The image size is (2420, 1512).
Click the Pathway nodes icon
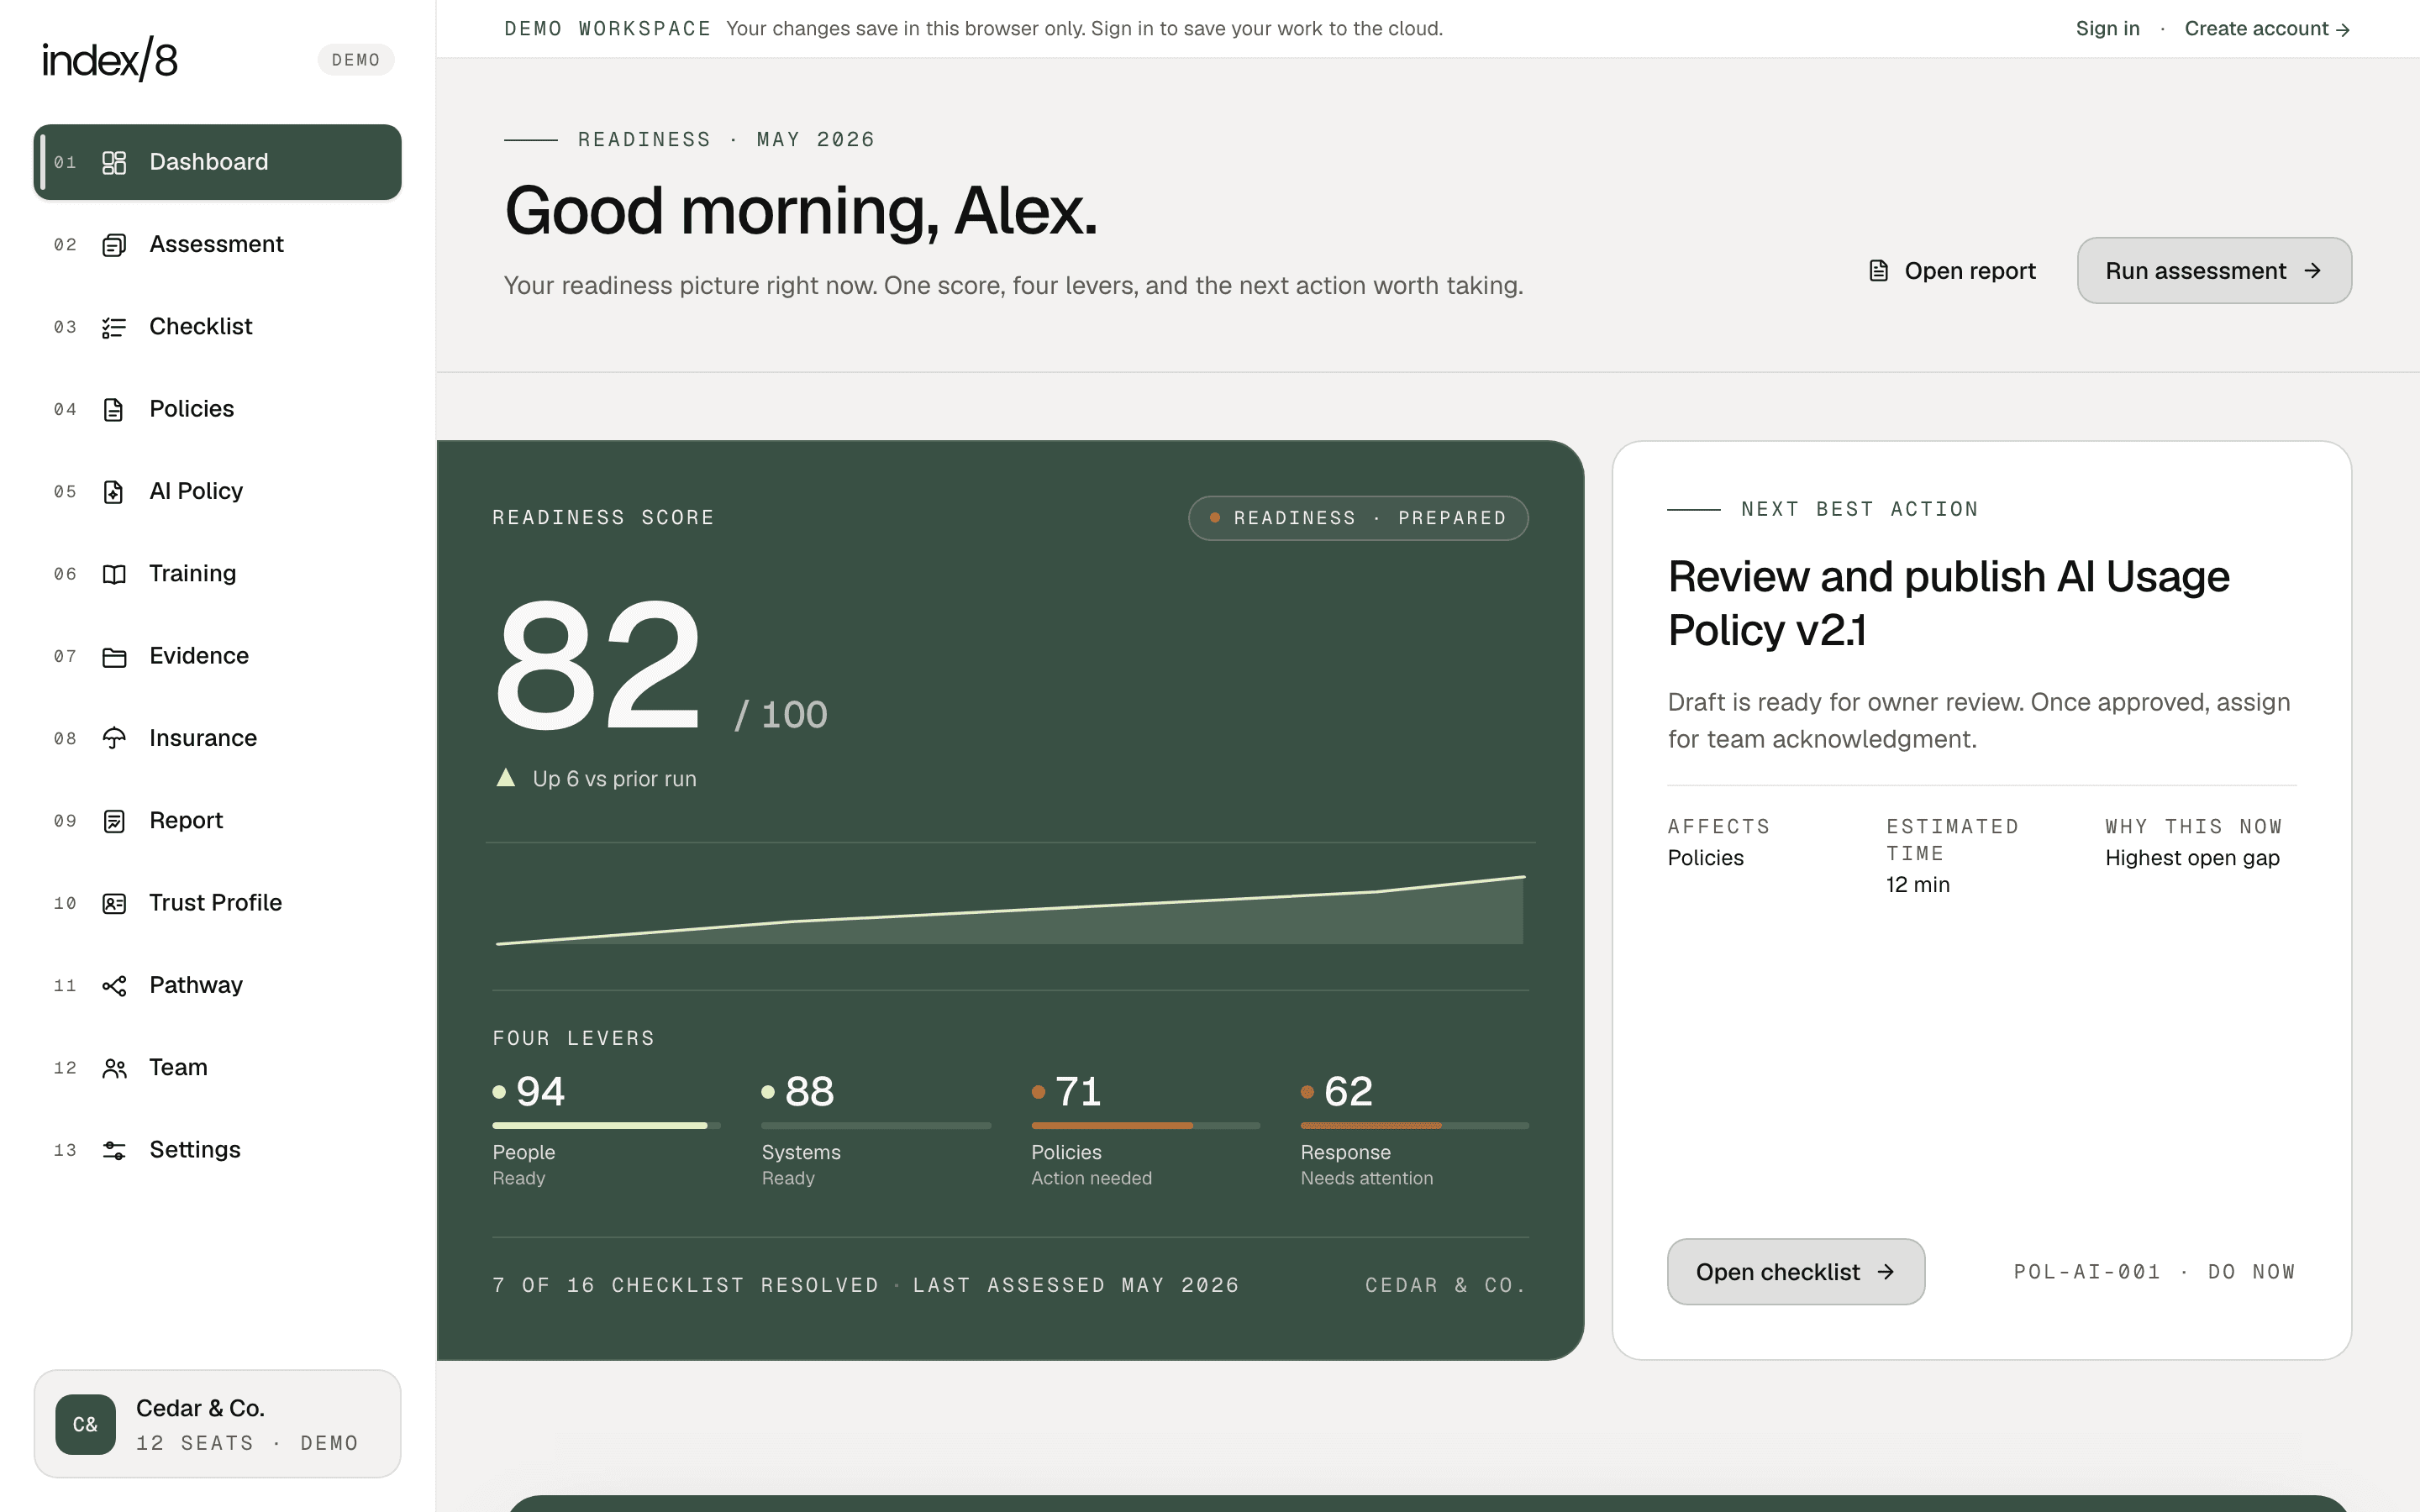click(x=114, y=985)
